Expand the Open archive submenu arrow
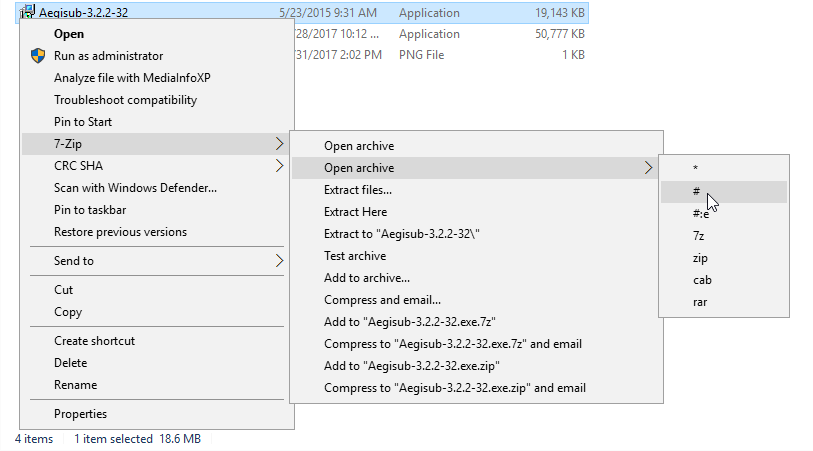813x451 pixels. 648,168
